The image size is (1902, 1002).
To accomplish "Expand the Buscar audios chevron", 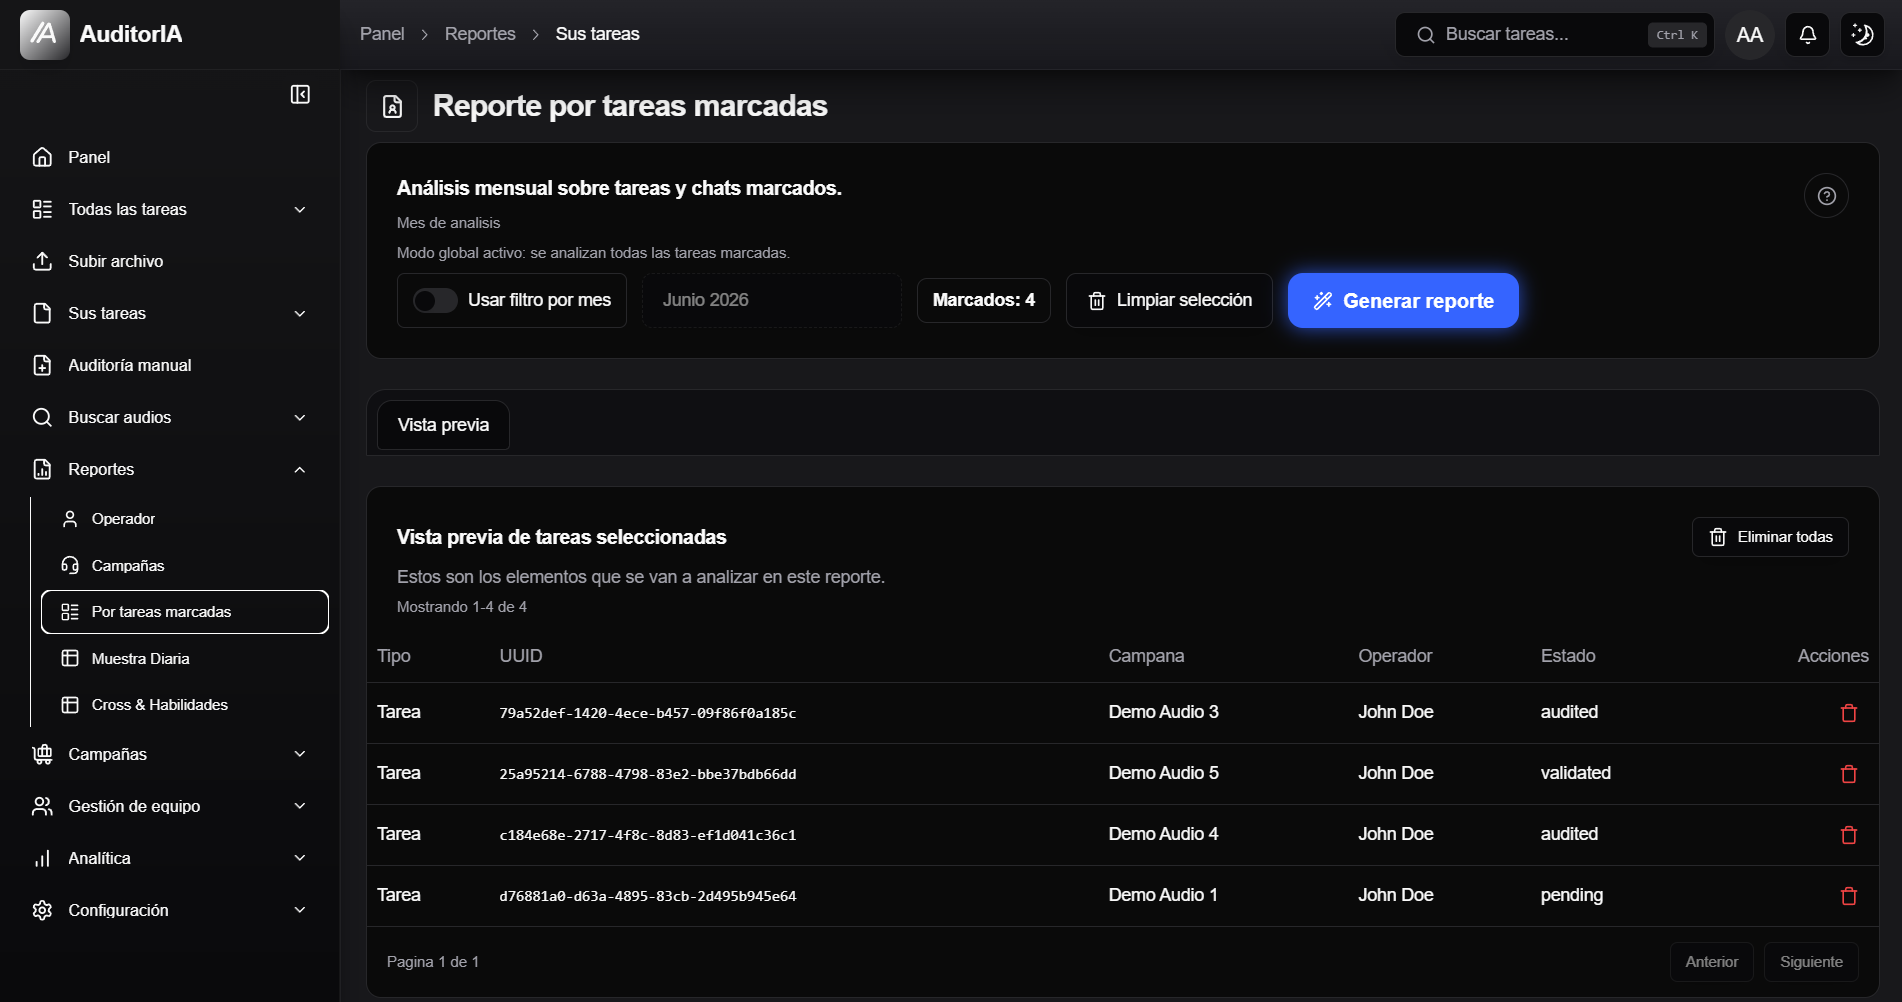I will tap(300, 417).
